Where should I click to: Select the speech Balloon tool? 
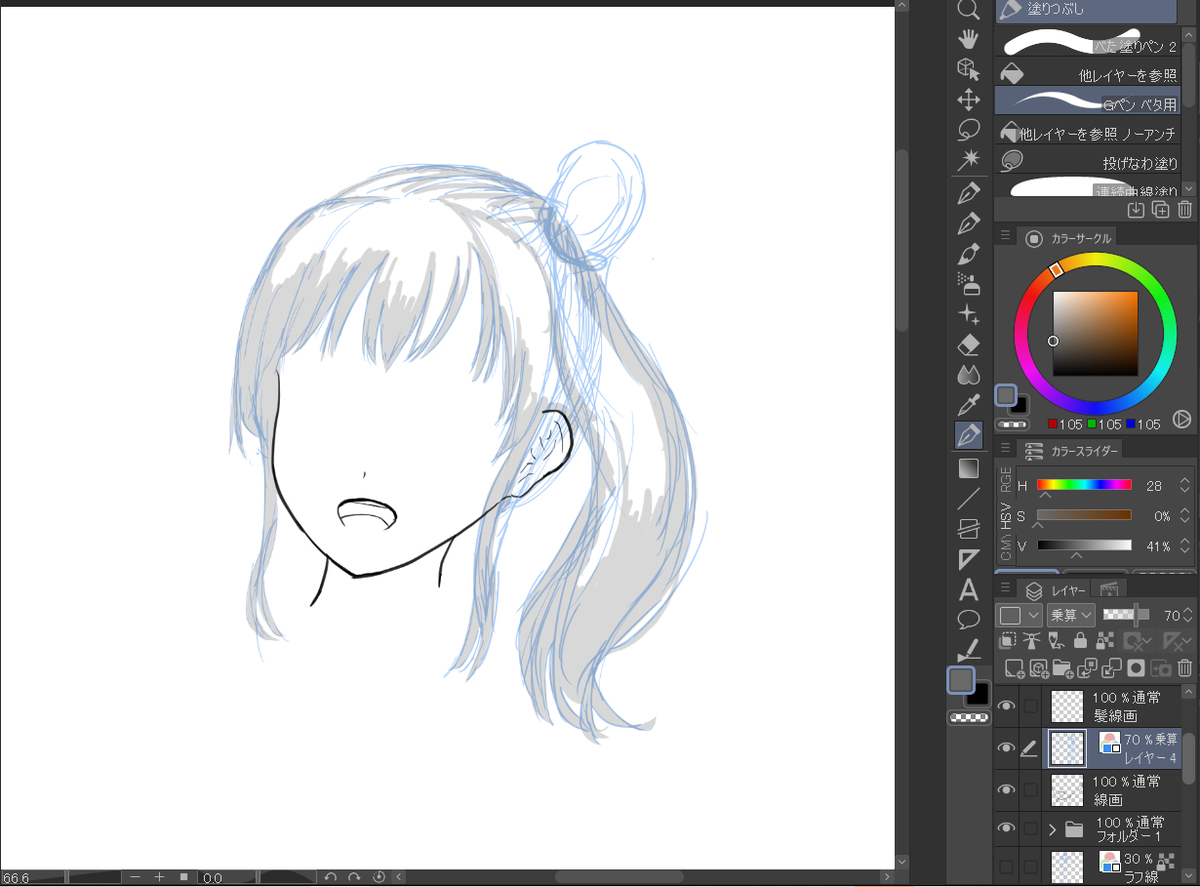point(968,619)
